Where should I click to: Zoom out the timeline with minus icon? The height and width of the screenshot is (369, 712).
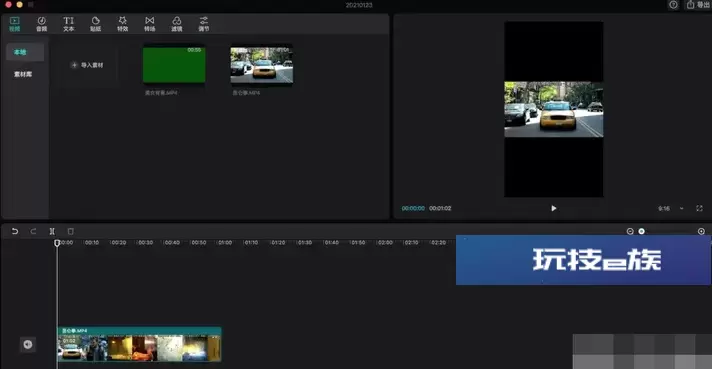pos(630,231)
